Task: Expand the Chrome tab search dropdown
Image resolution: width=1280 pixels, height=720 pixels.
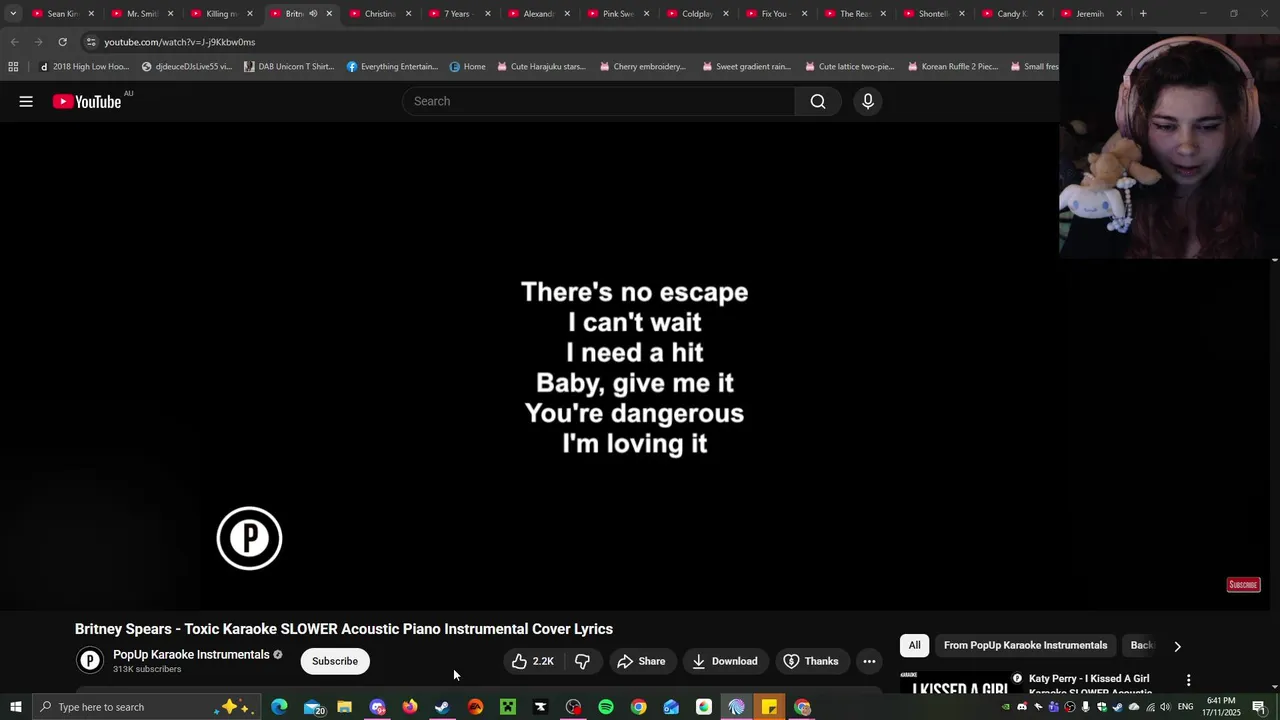Action: (13, 14)
